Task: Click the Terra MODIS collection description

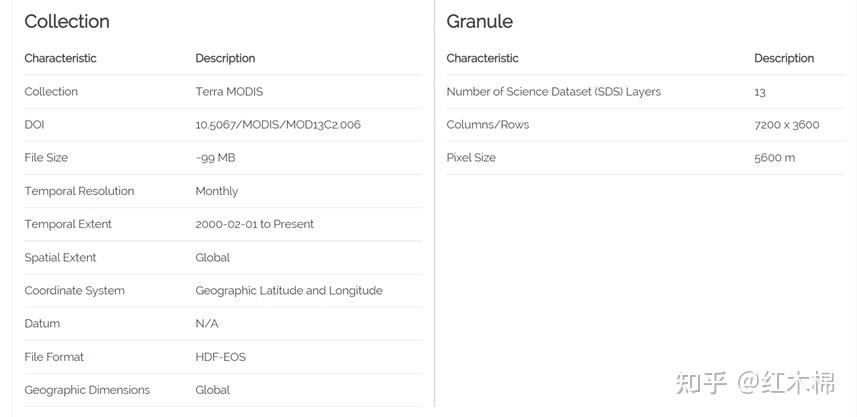Action: [x=229, y=92]
